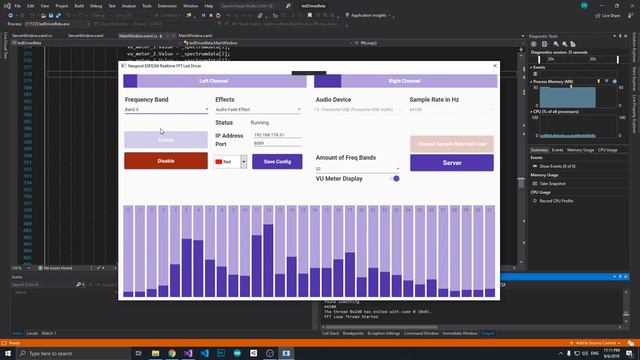Screen dimensions: 640x360
Task: Open the purple Visual Studio taskbar icon
Action: tap(188, 353)
